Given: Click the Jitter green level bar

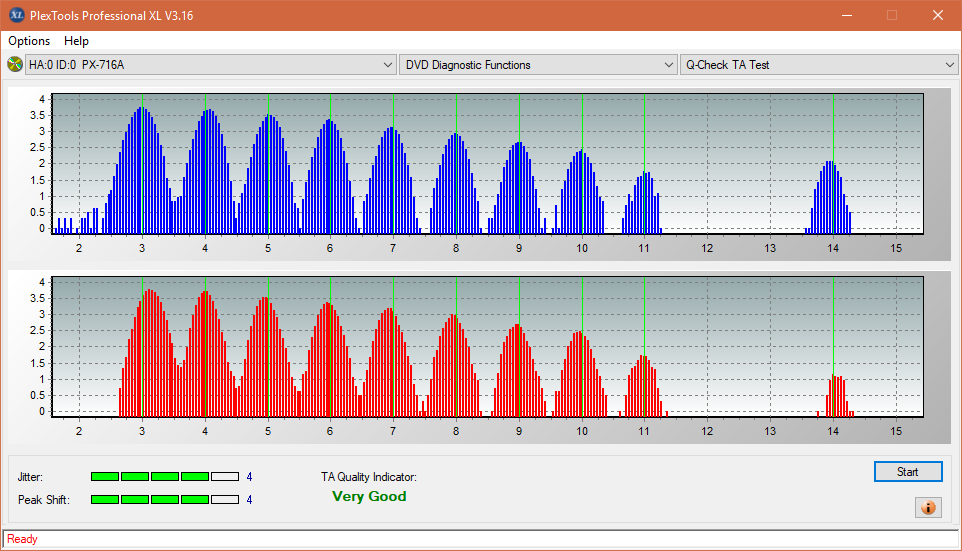Looking at the screenshot, I should (x=164, y=477).
